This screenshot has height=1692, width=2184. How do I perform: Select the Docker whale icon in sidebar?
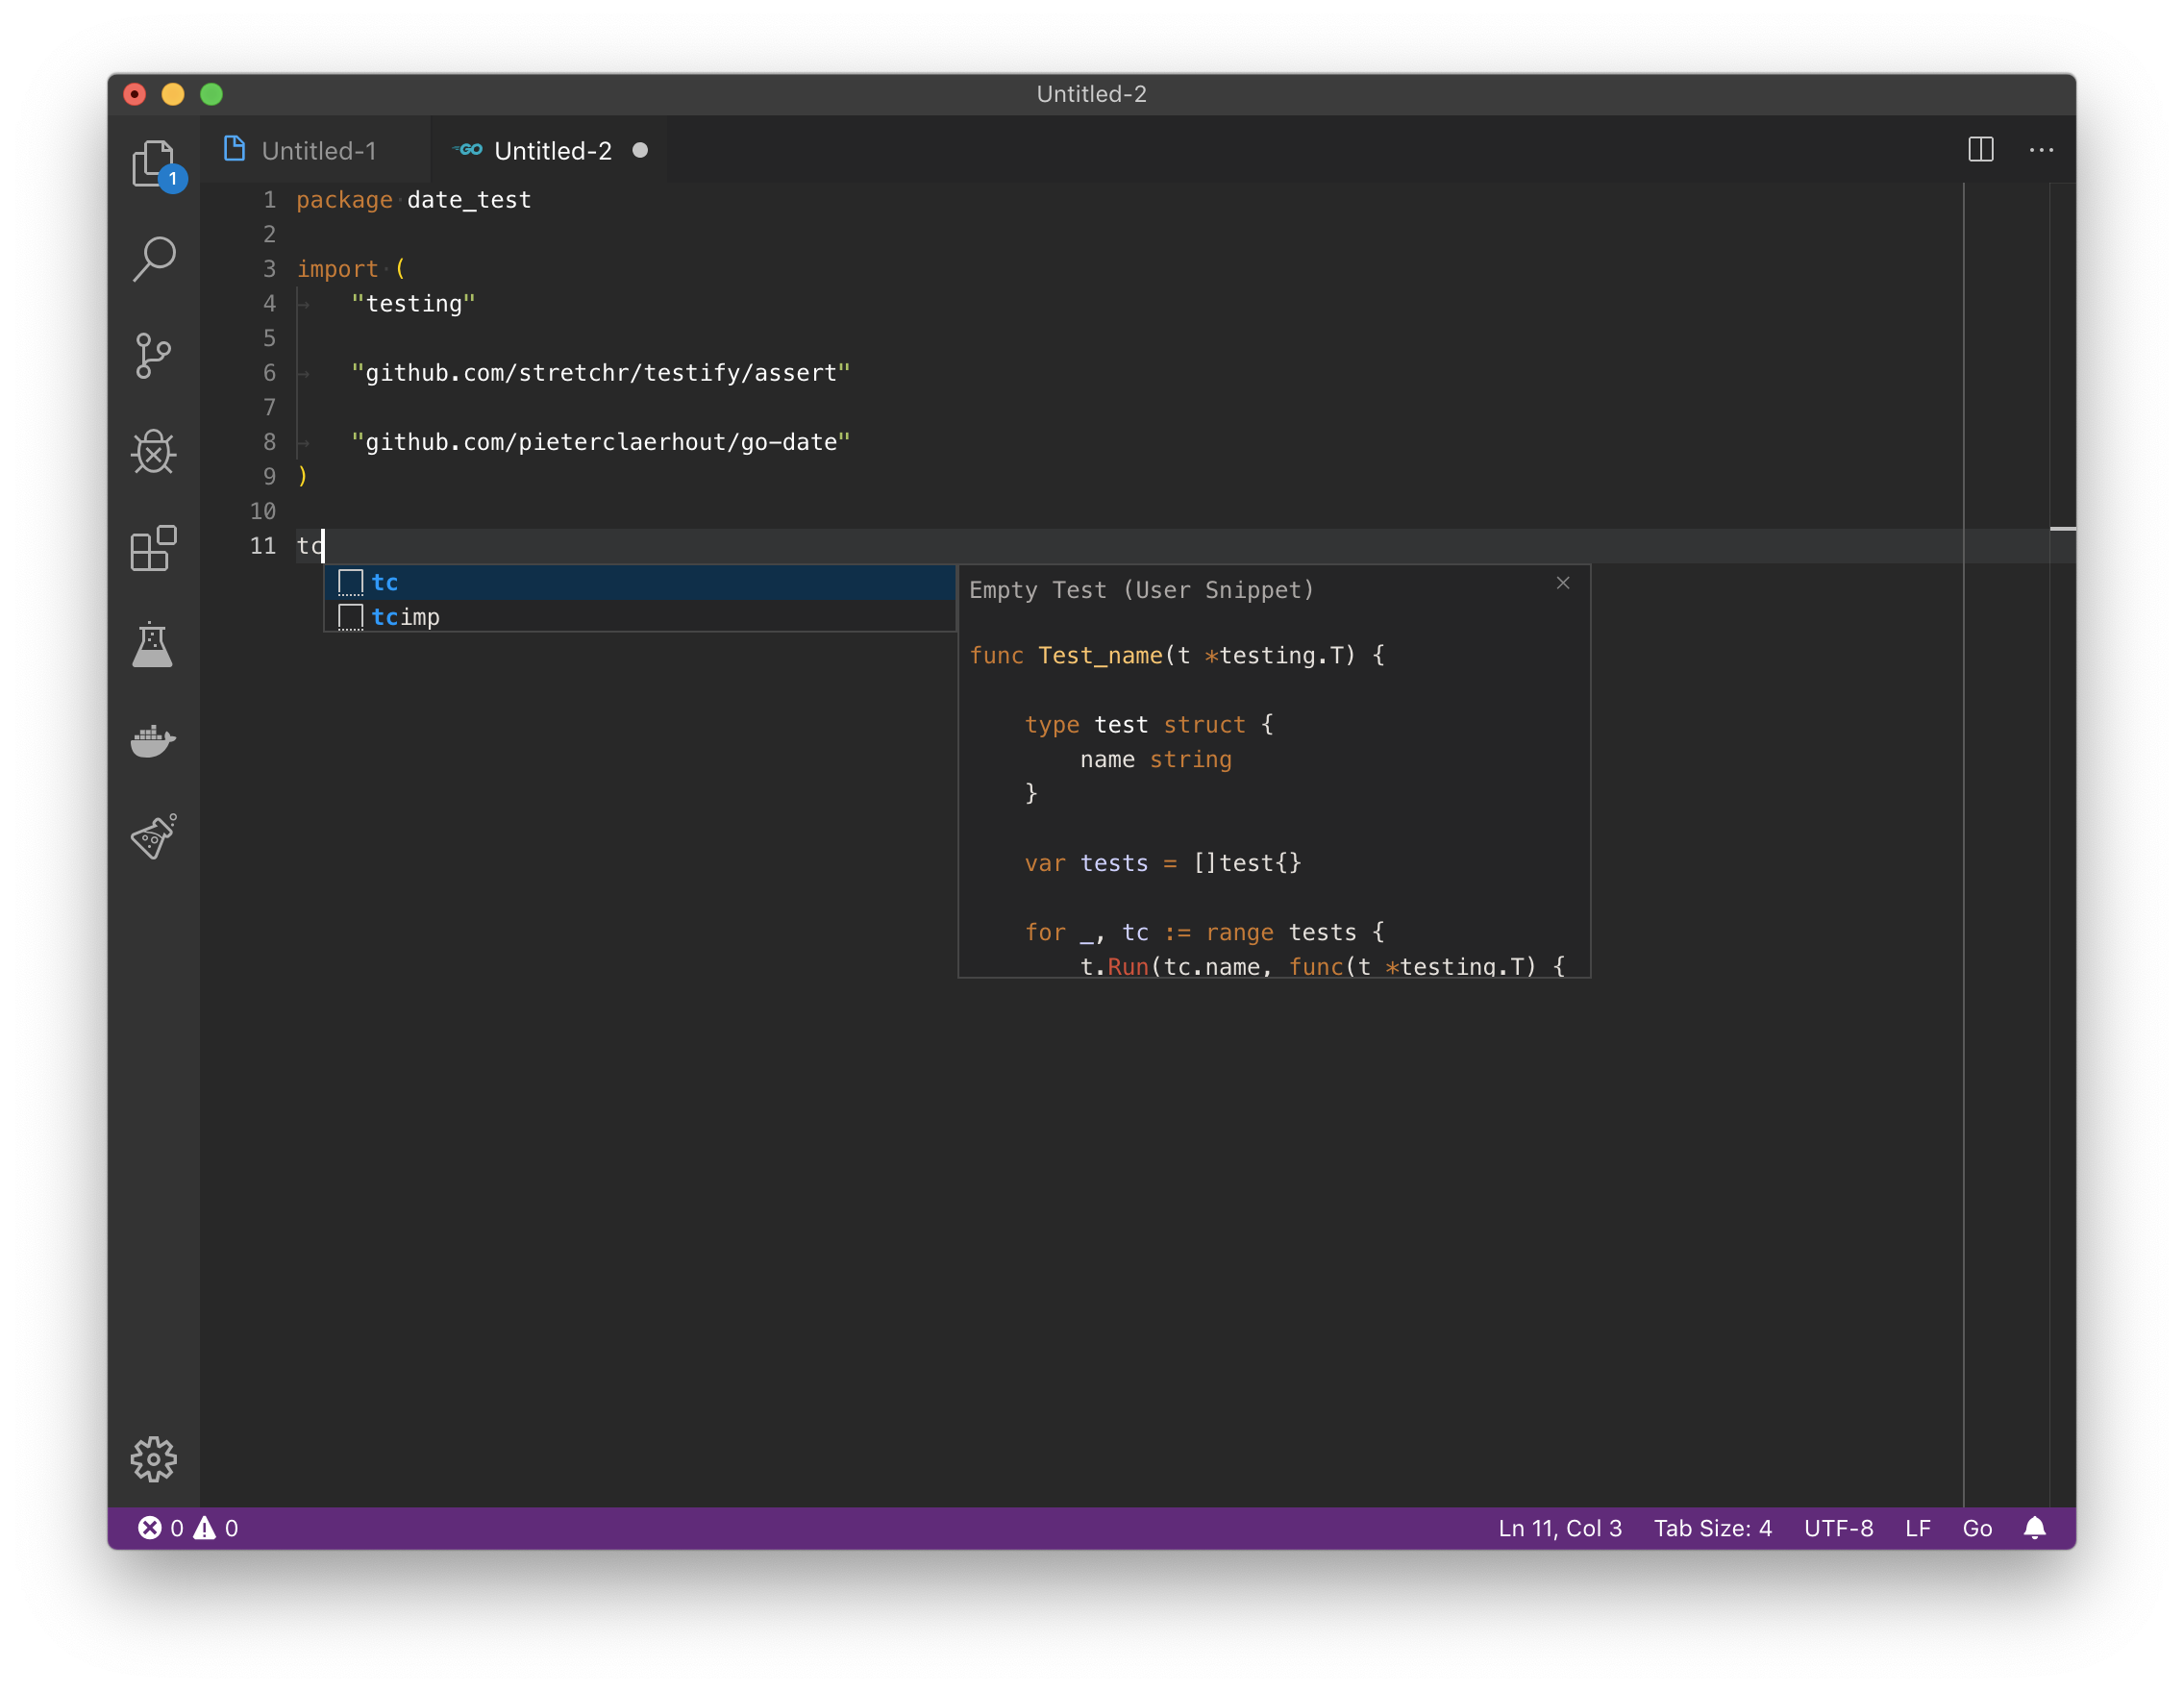[154, 741]
